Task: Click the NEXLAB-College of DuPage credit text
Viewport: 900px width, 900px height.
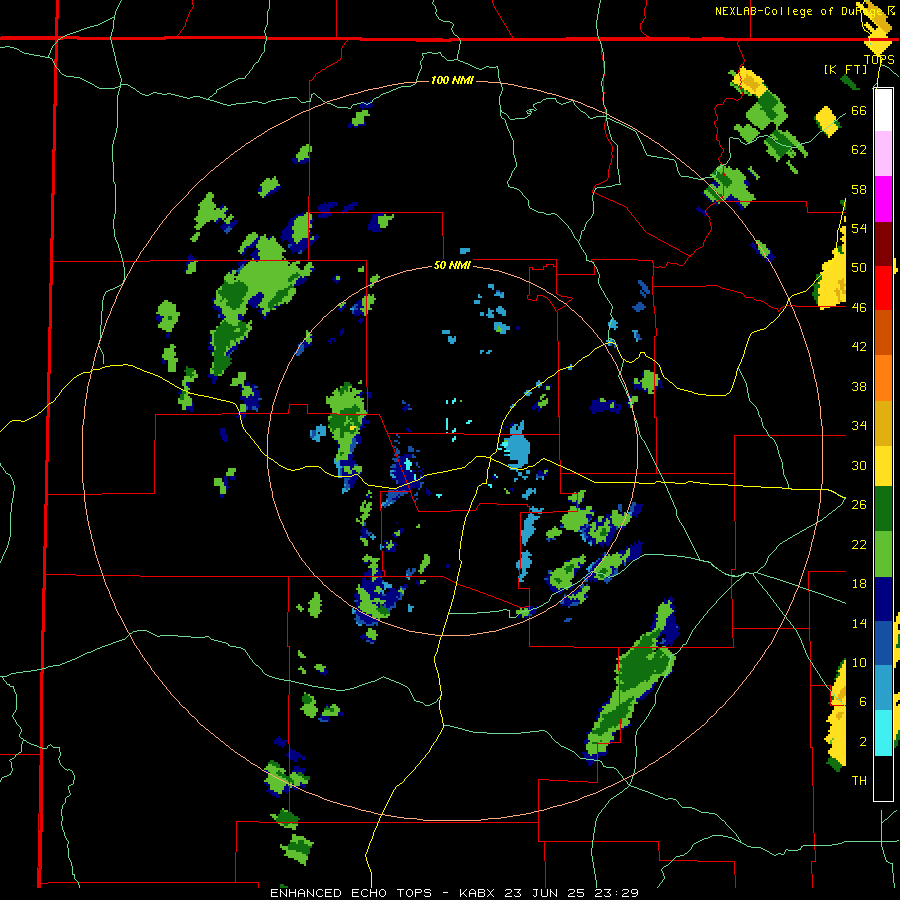Action: click(x=804, y=11)
